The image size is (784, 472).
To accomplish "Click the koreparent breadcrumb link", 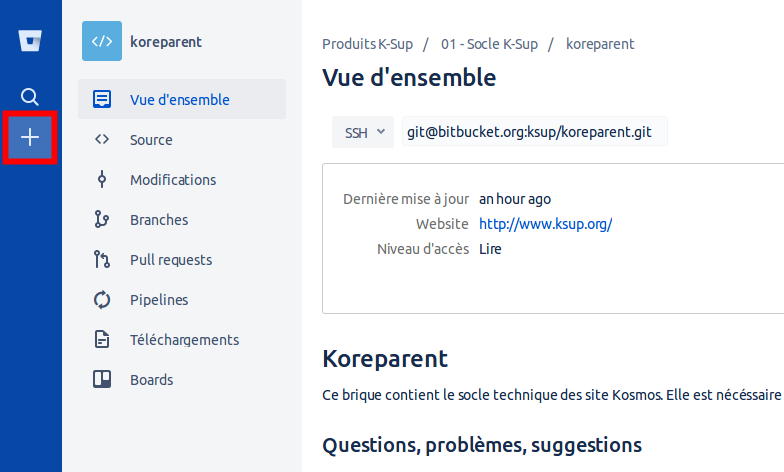I will (x=600, y=44).
